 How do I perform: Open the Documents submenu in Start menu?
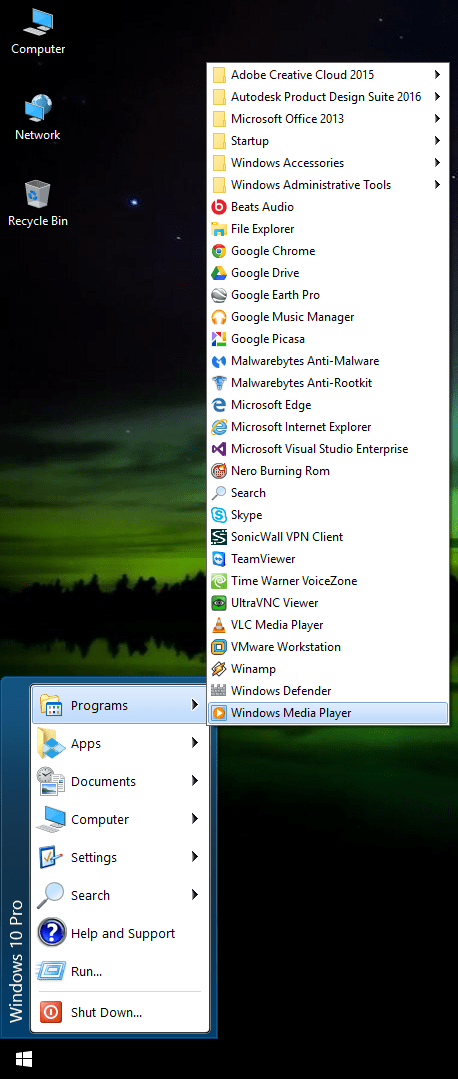[120, 782]
